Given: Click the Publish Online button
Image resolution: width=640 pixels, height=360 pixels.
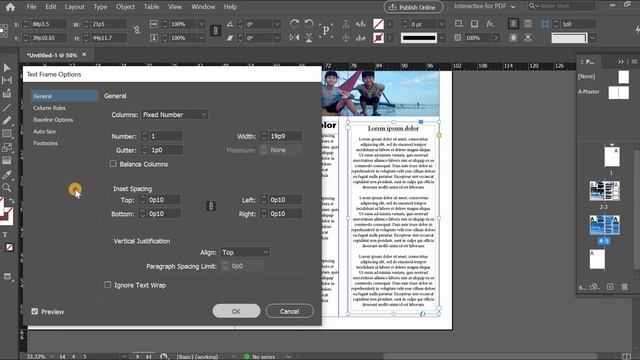Looking at the screenshot, I should (413, 7).
